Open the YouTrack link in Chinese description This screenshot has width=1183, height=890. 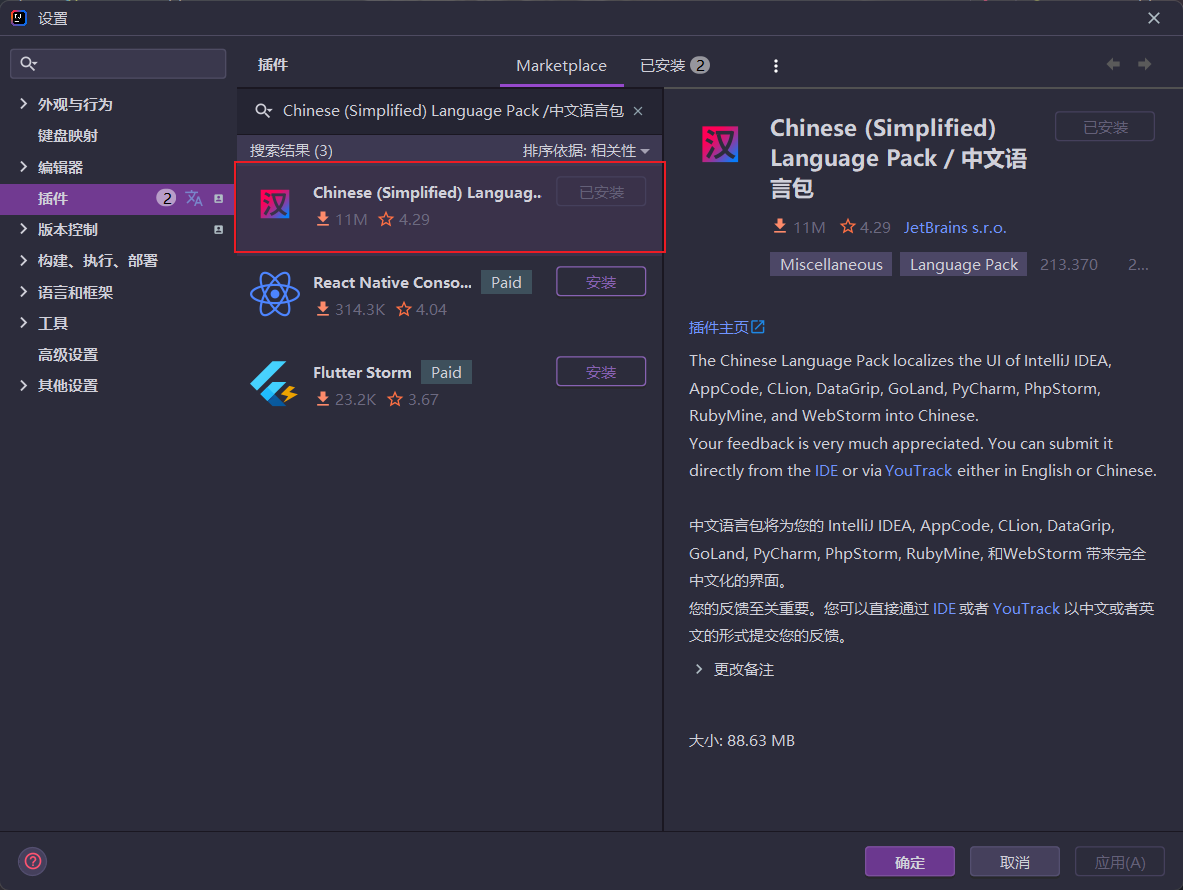tap(1026, 609)
